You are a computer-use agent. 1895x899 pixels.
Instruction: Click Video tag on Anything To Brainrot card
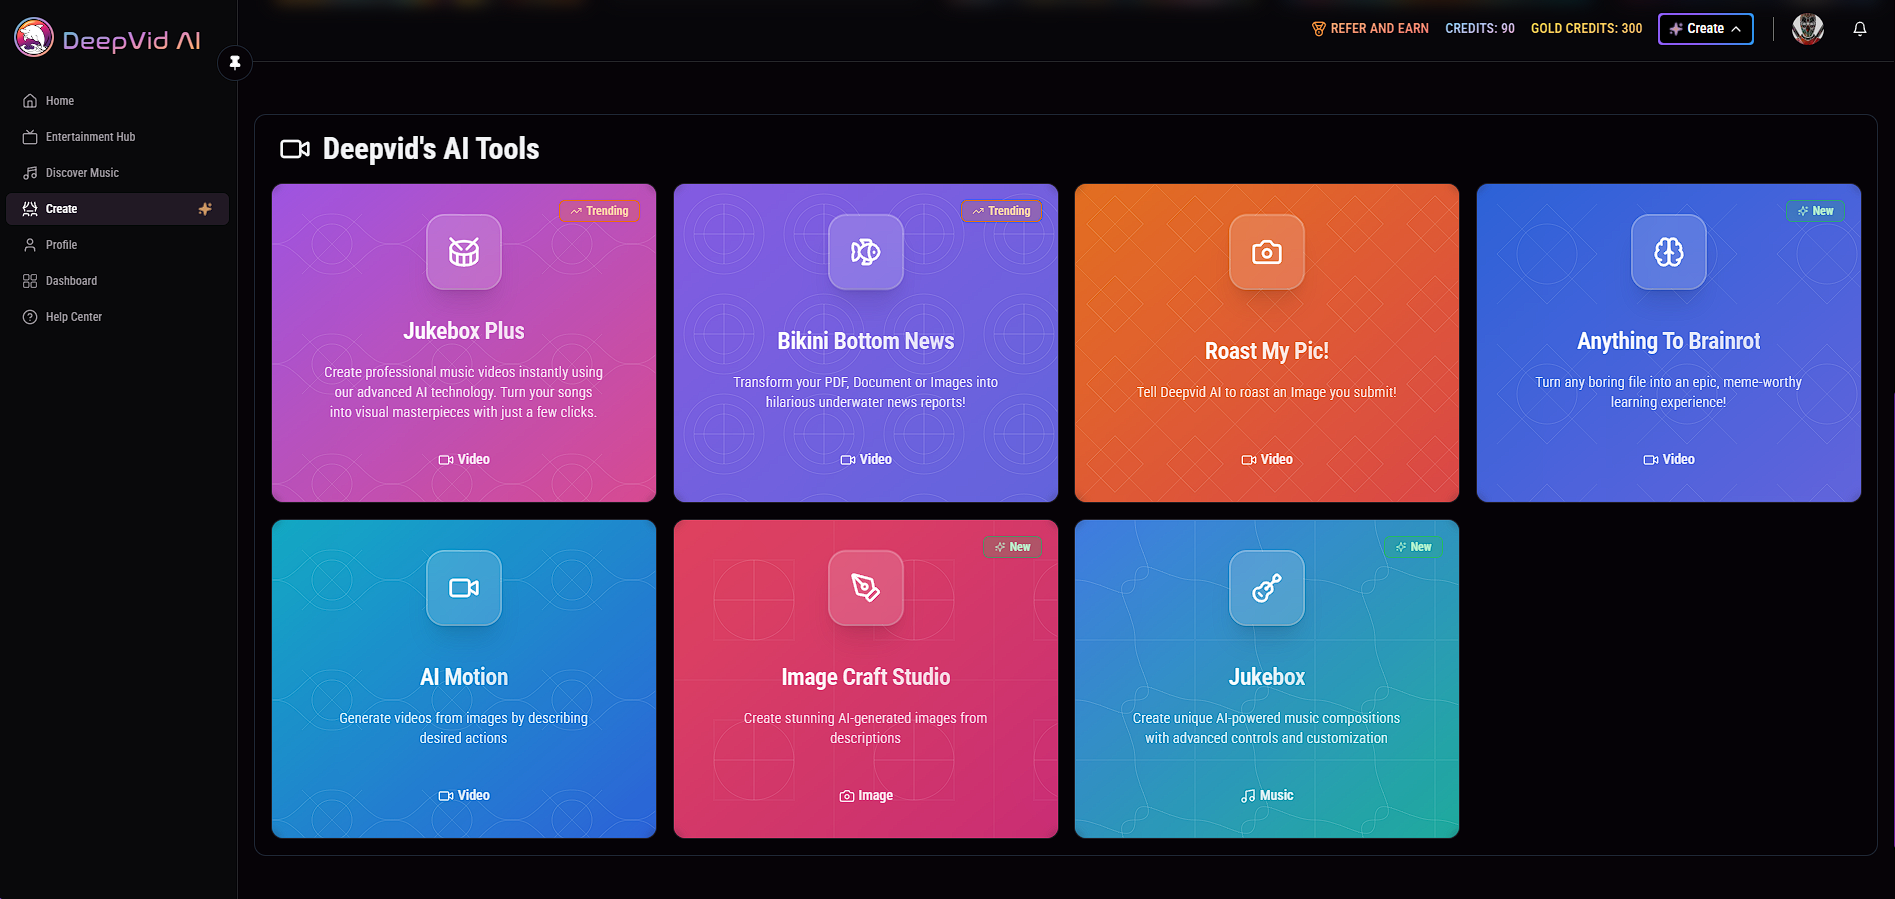pyautogui.click(x=1669, y=460)
